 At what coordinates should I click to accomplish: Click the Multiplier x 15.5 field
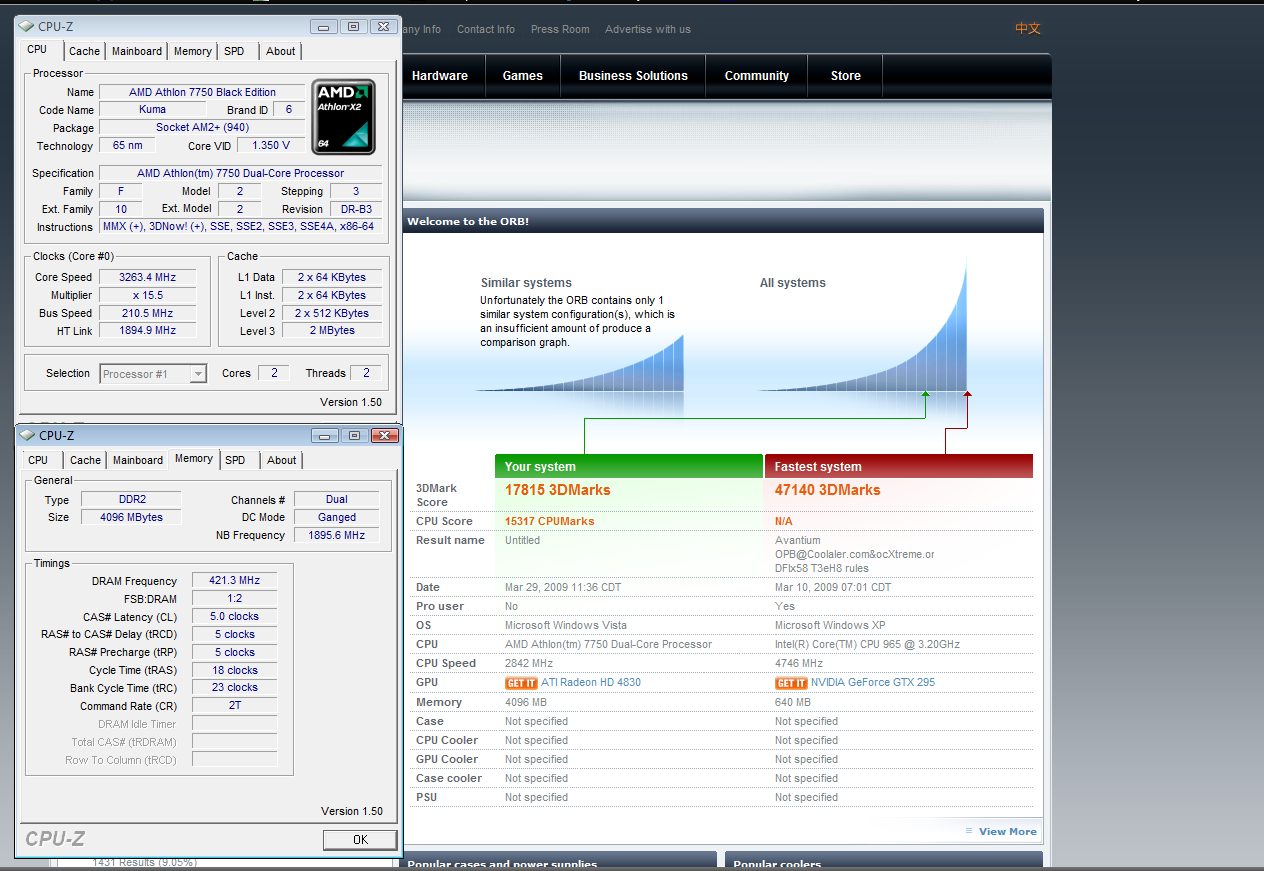pos(148,295)
